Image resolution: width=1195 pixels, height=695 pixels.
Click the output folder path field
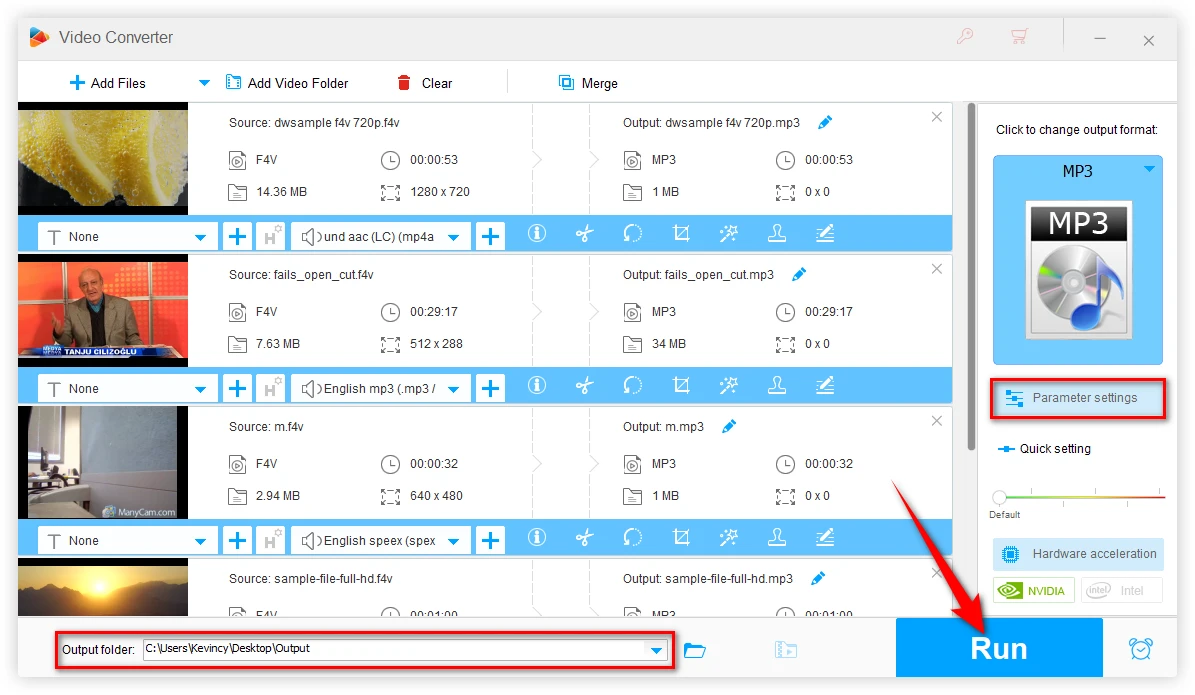click(404, 649)
